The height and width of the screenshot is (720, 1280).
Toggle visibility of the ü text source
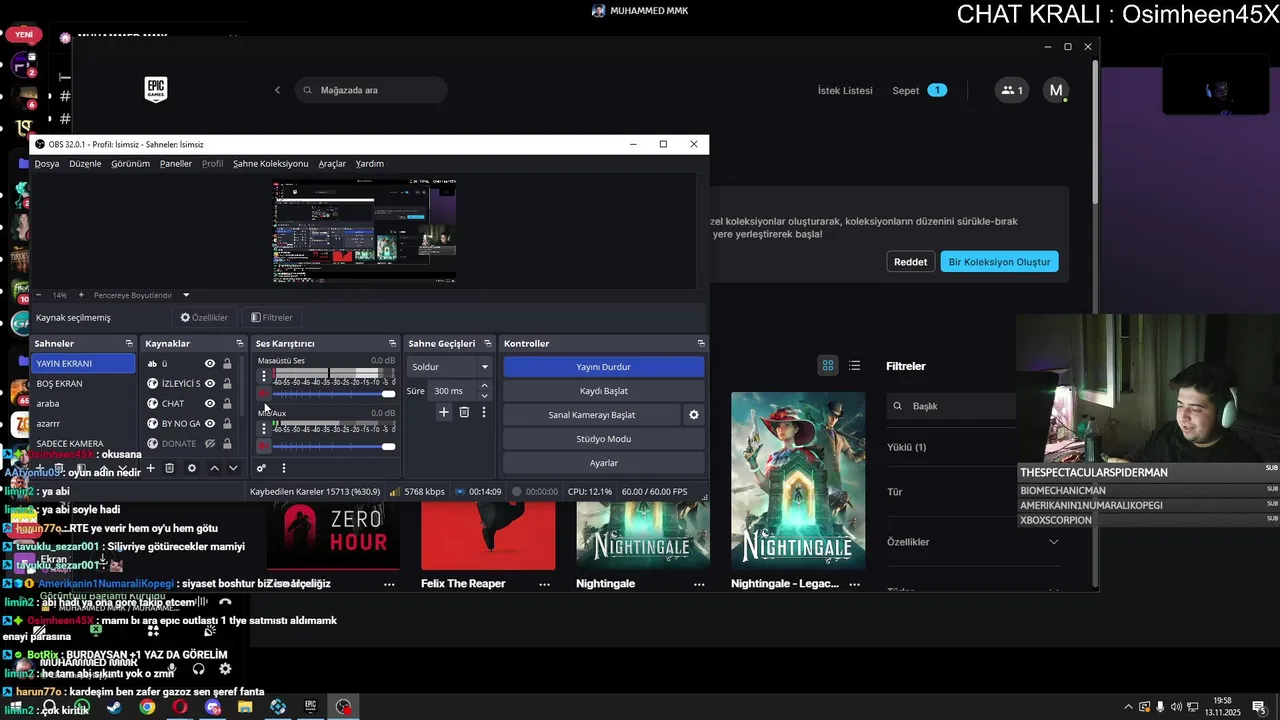pyautogui.click(x=210, y=364)
